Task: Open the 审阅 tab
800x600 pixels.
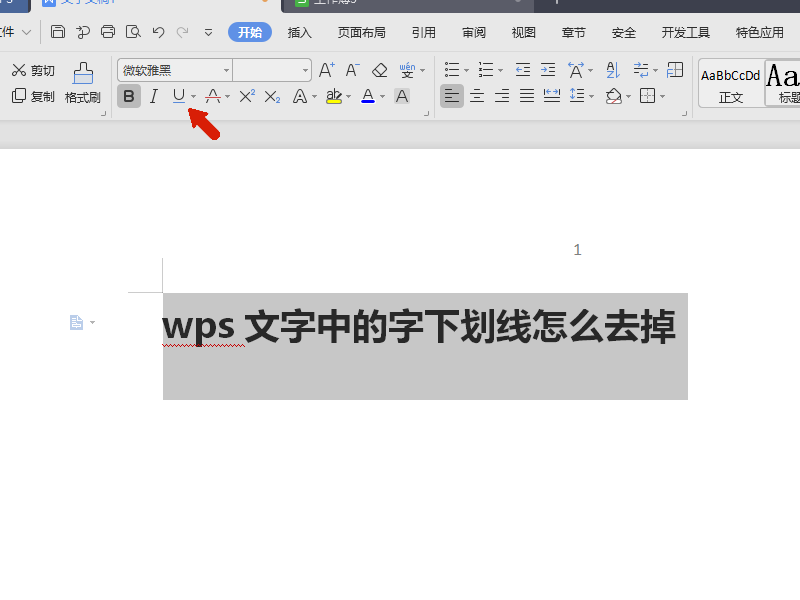Action: (x=474, y=33)
